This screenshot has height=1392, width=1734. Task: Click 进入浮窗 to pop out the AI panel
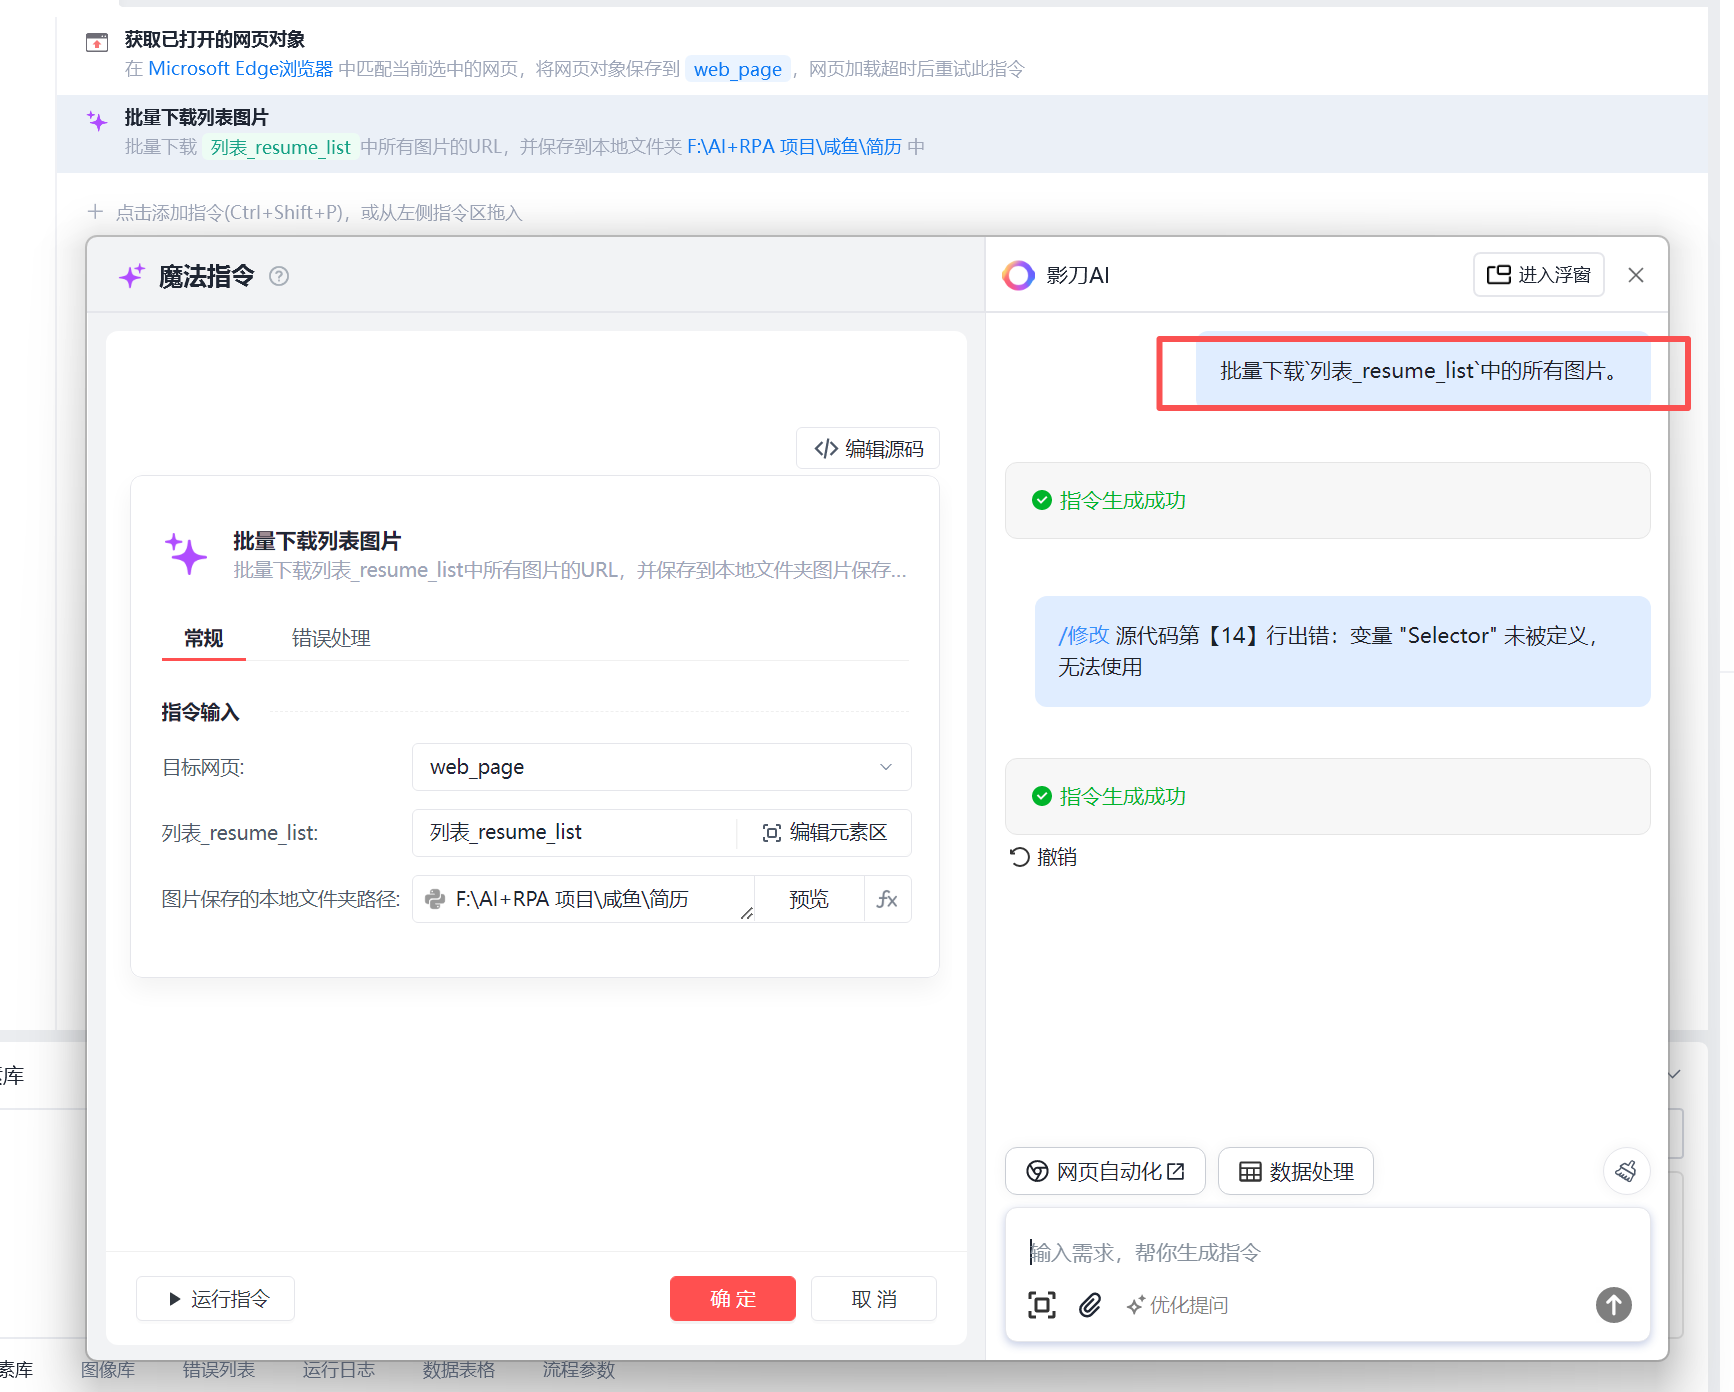1538,275
